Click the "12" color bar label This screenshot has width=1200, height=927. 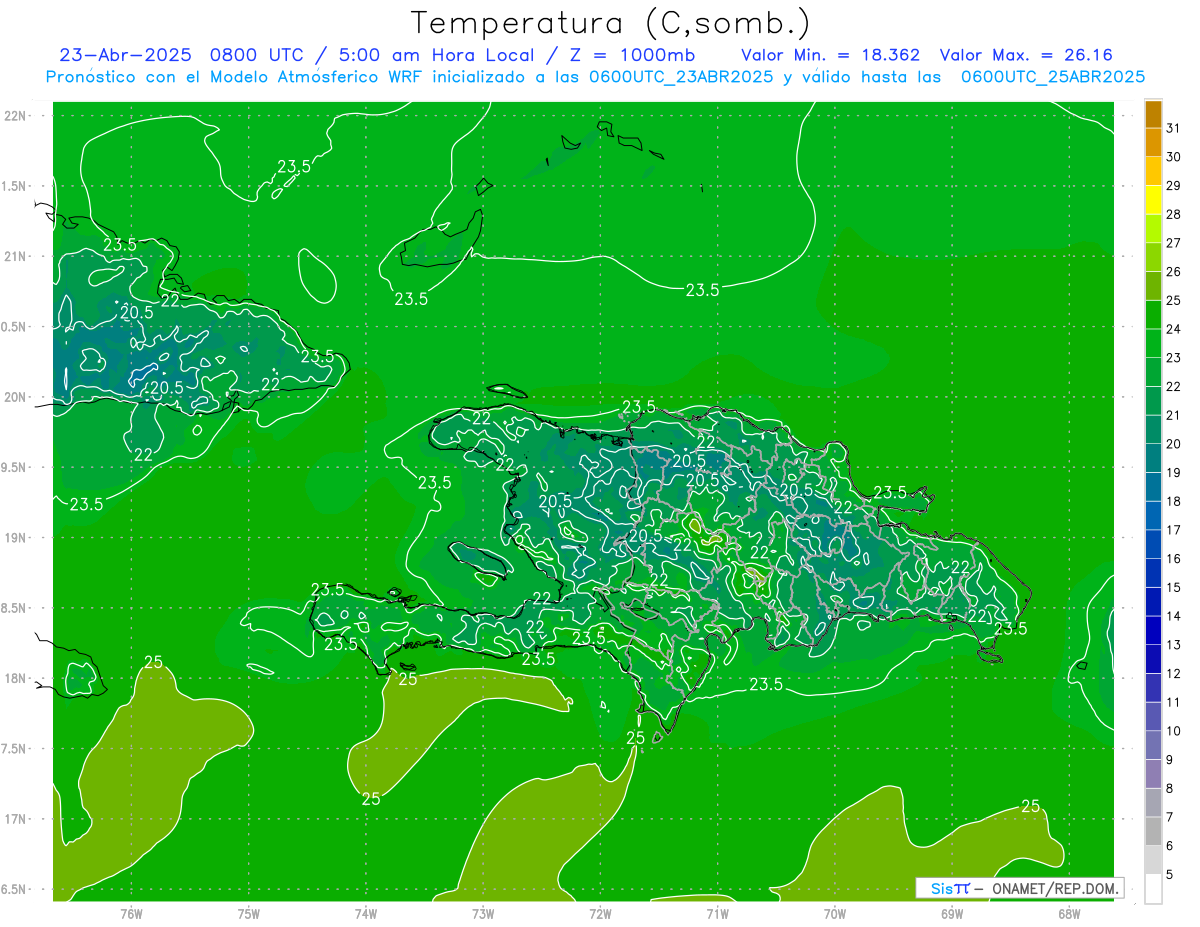click(1174, 674)
